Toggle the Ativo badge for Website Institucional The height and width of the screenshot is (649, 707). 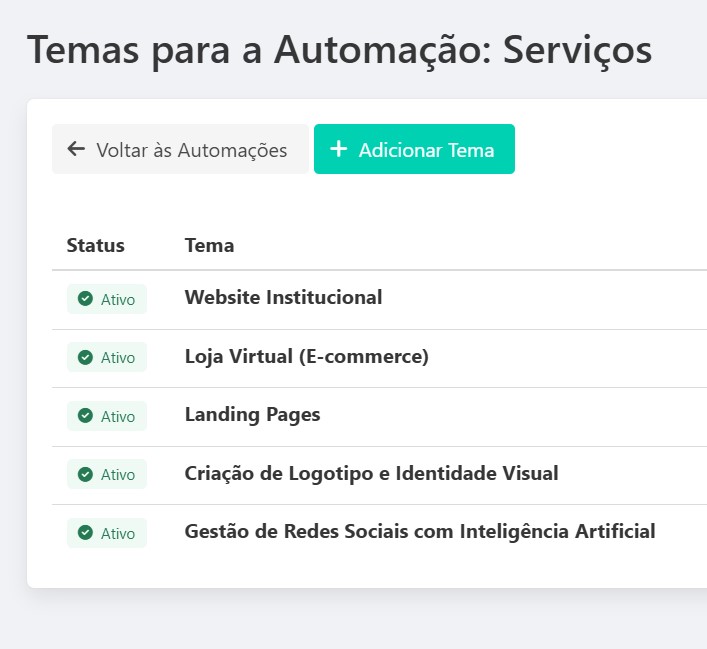point(107,298)
